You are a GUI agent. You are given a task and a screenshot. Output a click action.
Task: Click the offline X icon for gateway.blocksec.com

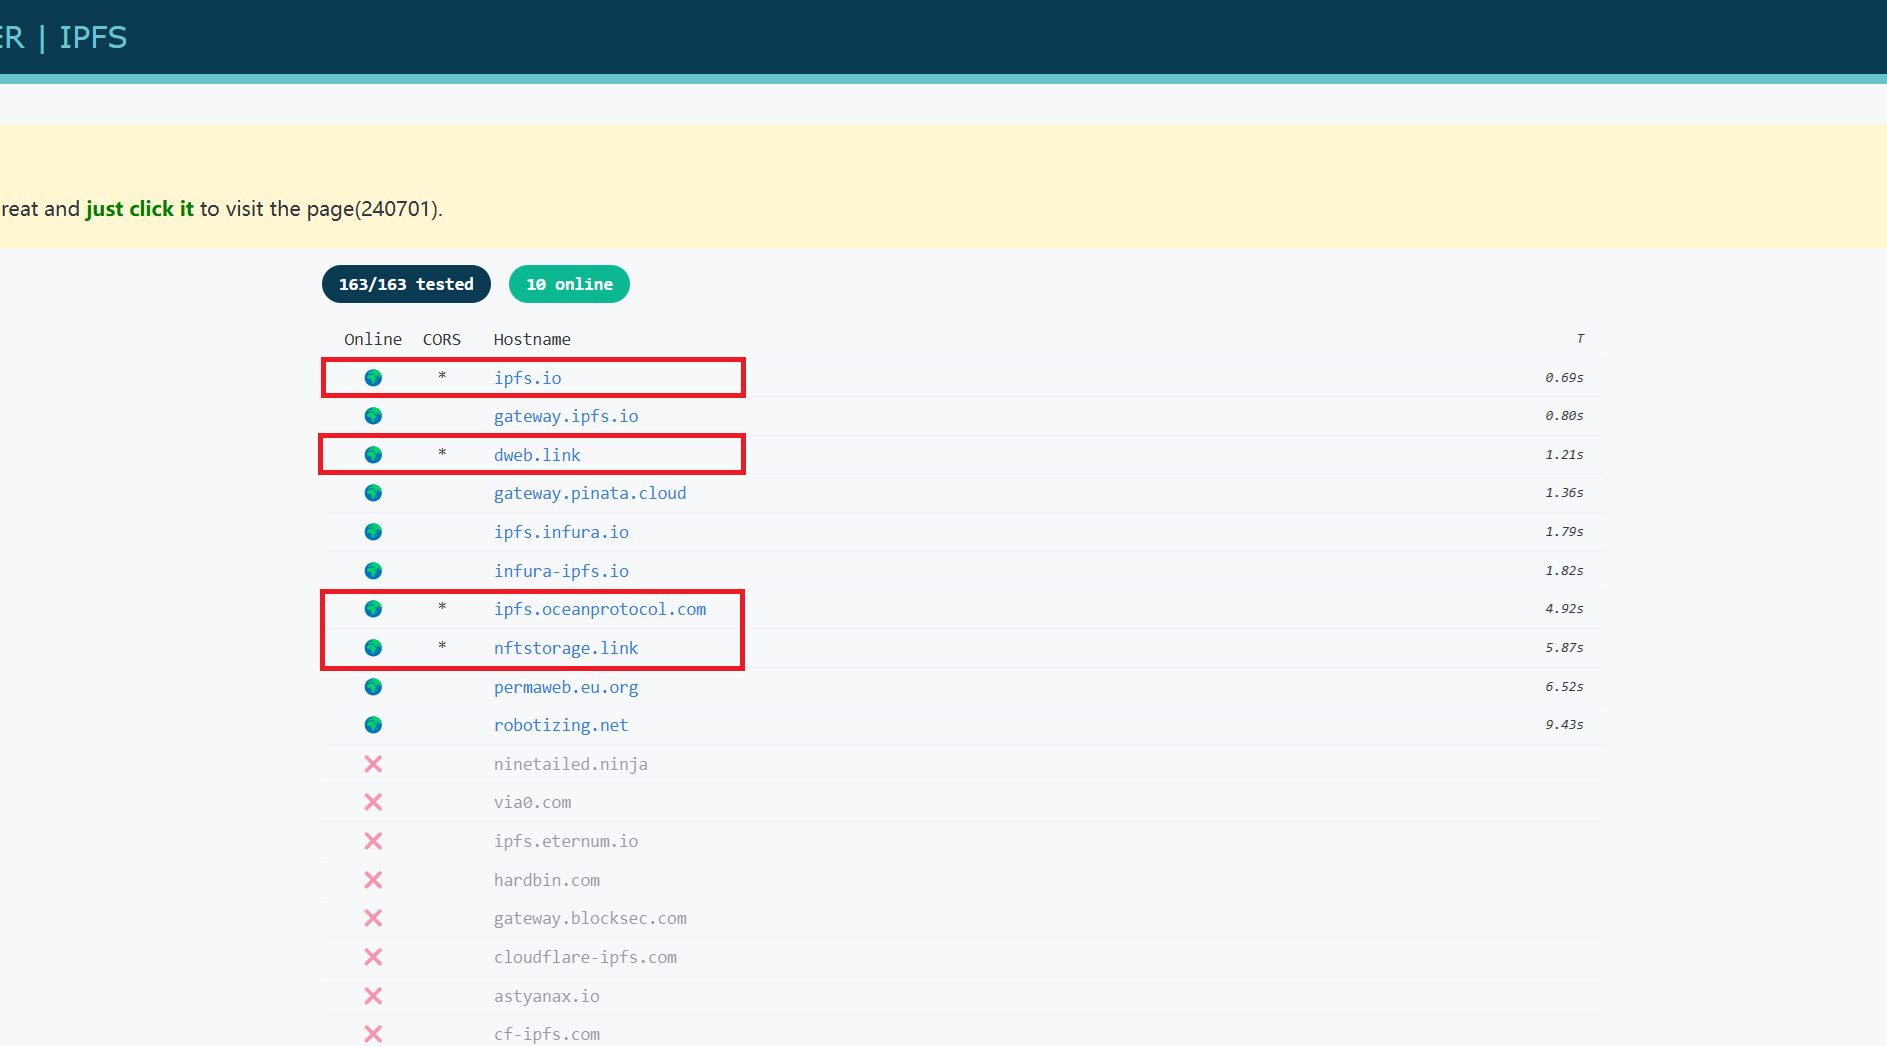tap(373, 918)
